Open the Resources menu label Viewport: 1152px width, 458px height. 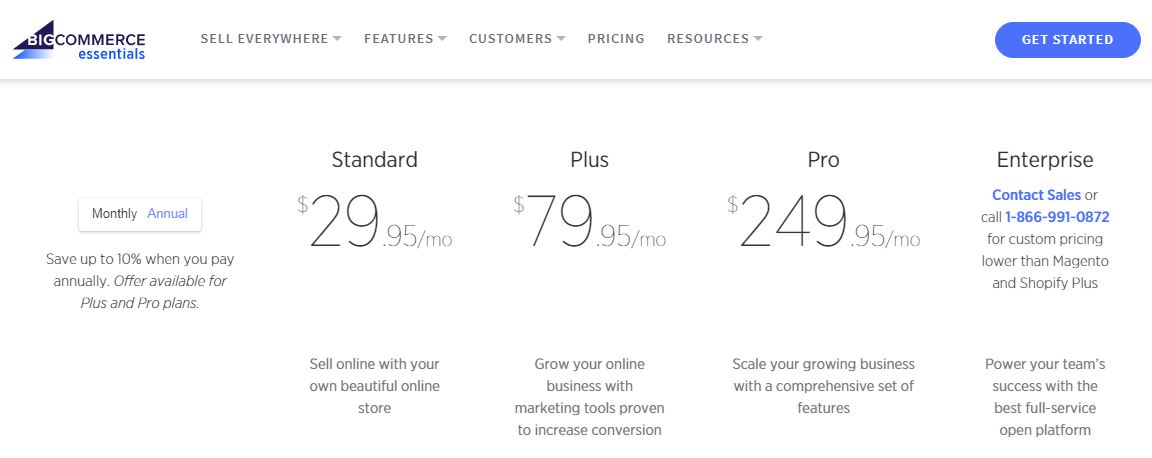coord(708,39)
